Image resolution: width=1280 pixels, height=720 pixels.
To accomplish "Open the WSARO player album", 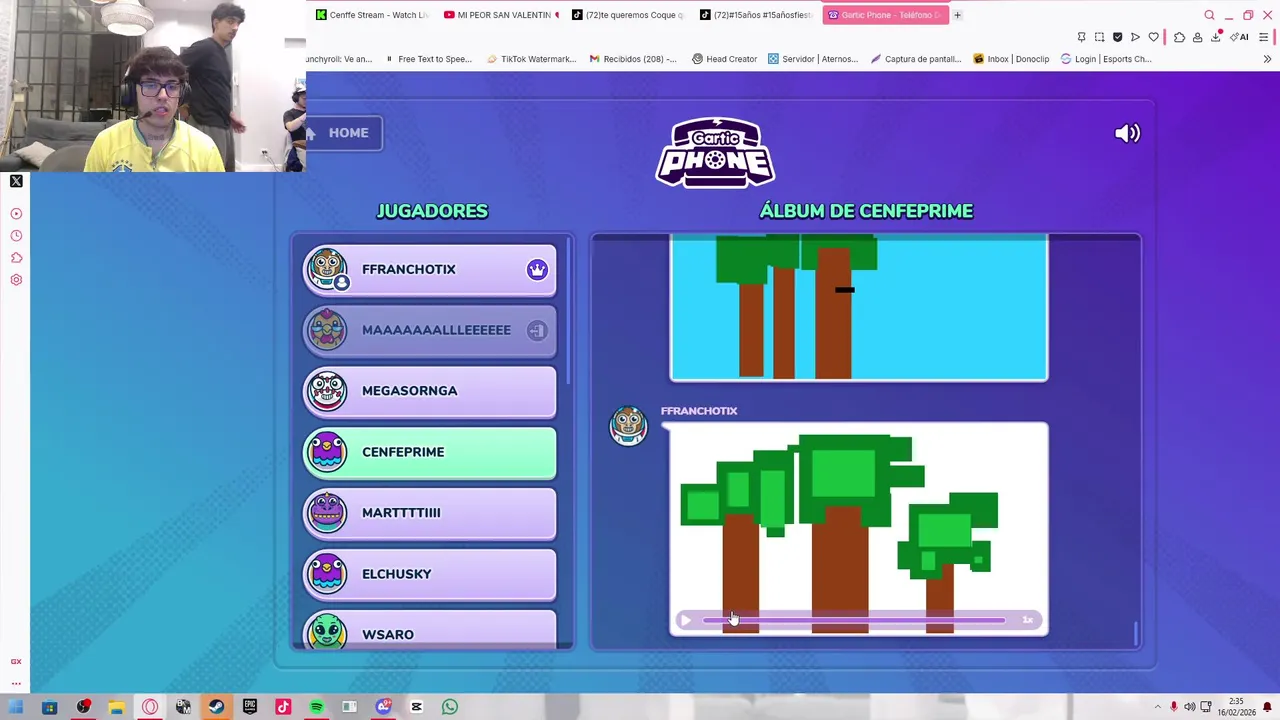I will click(x=430, y=632).
